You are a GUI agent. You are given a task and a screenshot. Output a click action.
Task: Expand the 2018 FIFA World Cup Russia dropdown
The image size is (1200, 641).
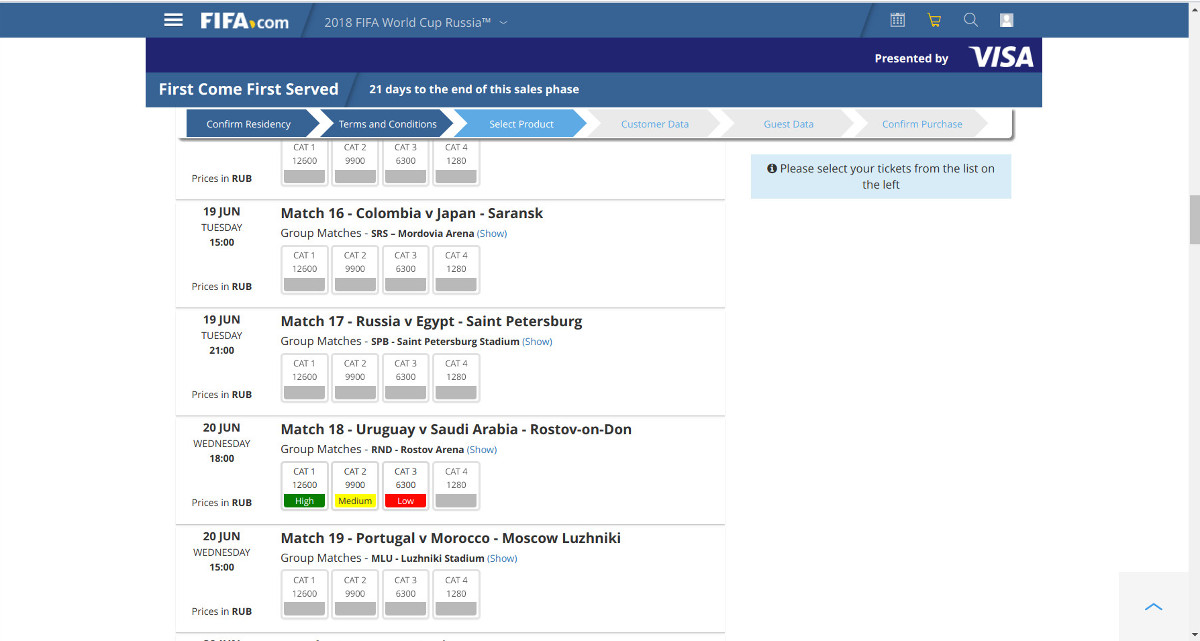tap(415, 22)
